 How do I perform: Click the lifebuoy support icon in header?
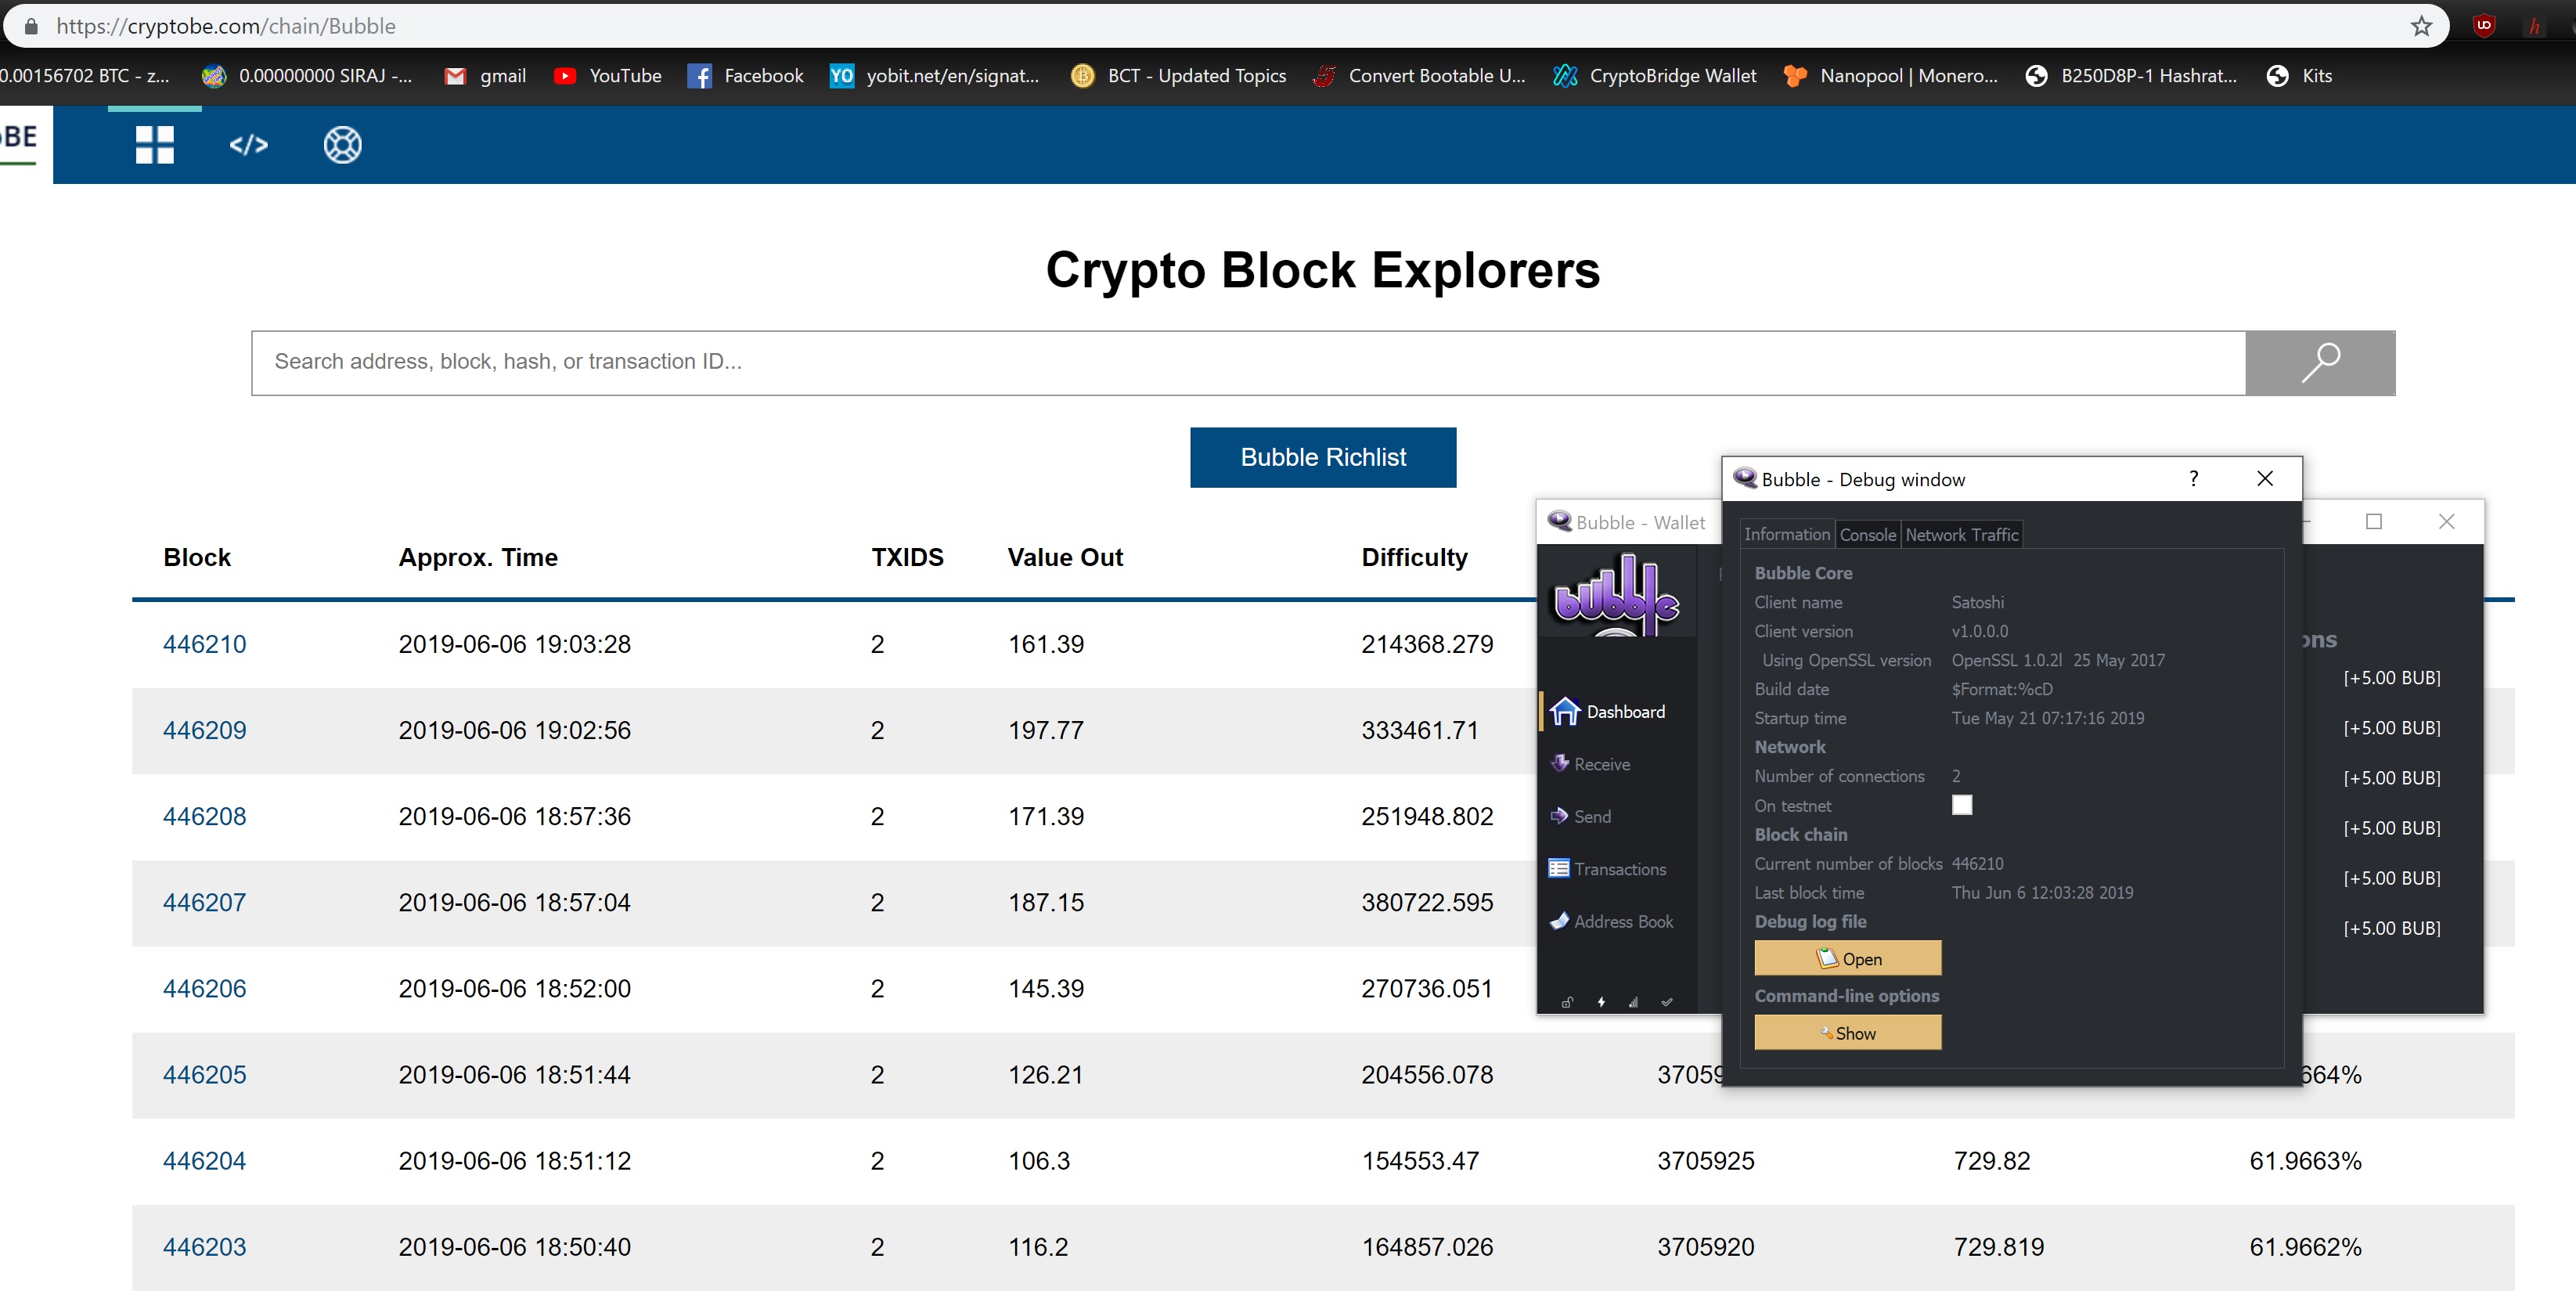tap(342, 145)
